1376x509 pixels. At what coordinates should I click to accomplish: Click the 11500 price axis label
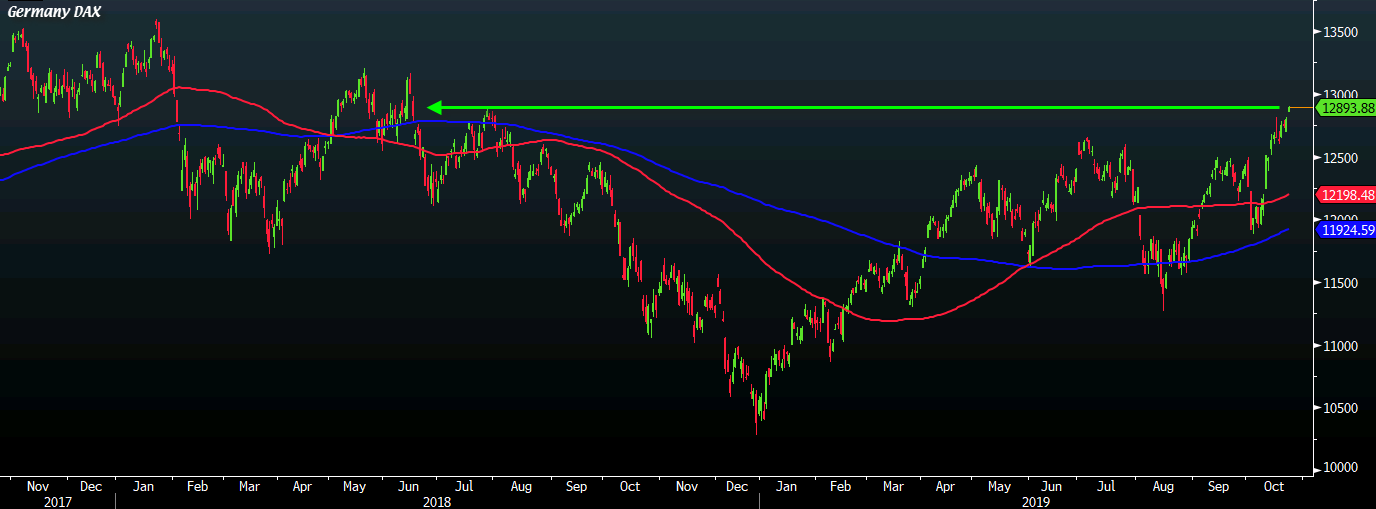[1339, 284]
